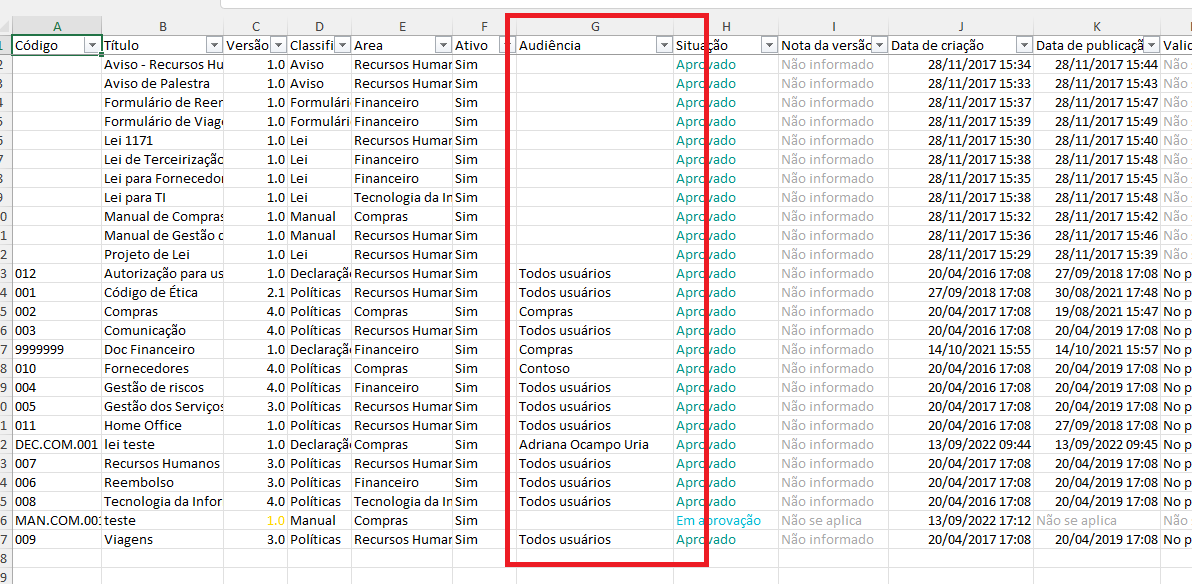Select the cell "Viagens"

click(x=163, y=540)
